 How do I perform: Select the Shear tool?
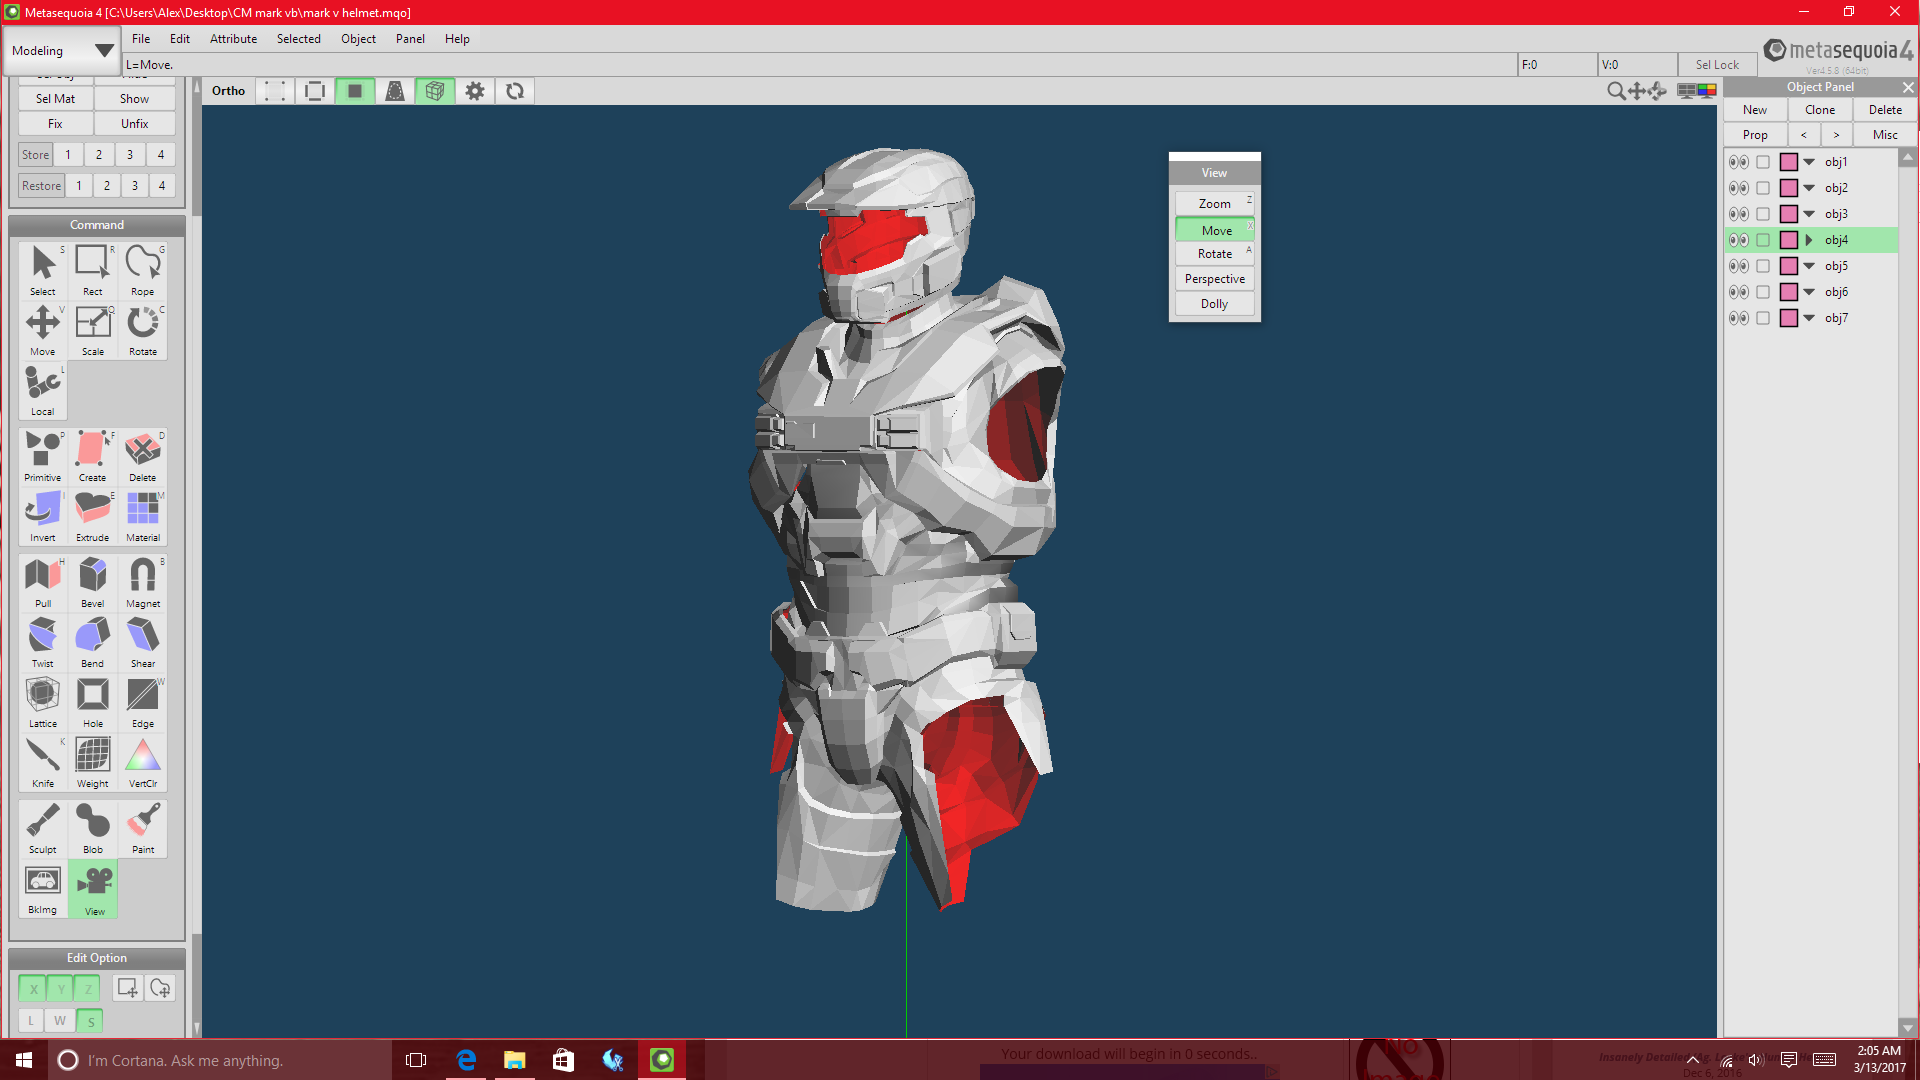click(143, 642)
